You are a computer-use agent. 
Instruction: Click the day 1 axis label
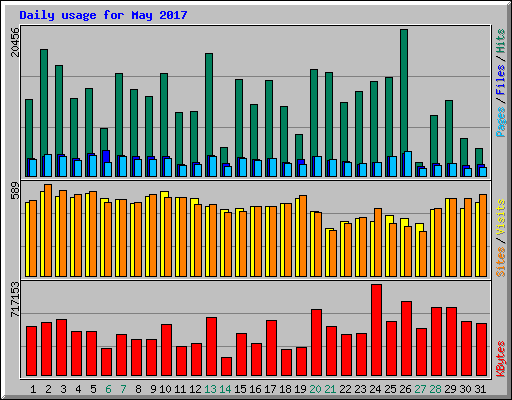pos(33,389)
